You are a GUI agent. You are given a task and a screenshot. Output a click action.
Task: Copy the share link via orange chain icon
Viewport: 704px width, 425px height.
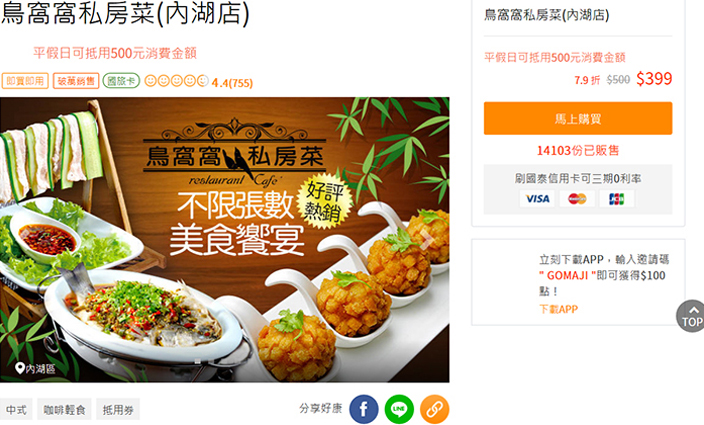click(x=435, y=409)
